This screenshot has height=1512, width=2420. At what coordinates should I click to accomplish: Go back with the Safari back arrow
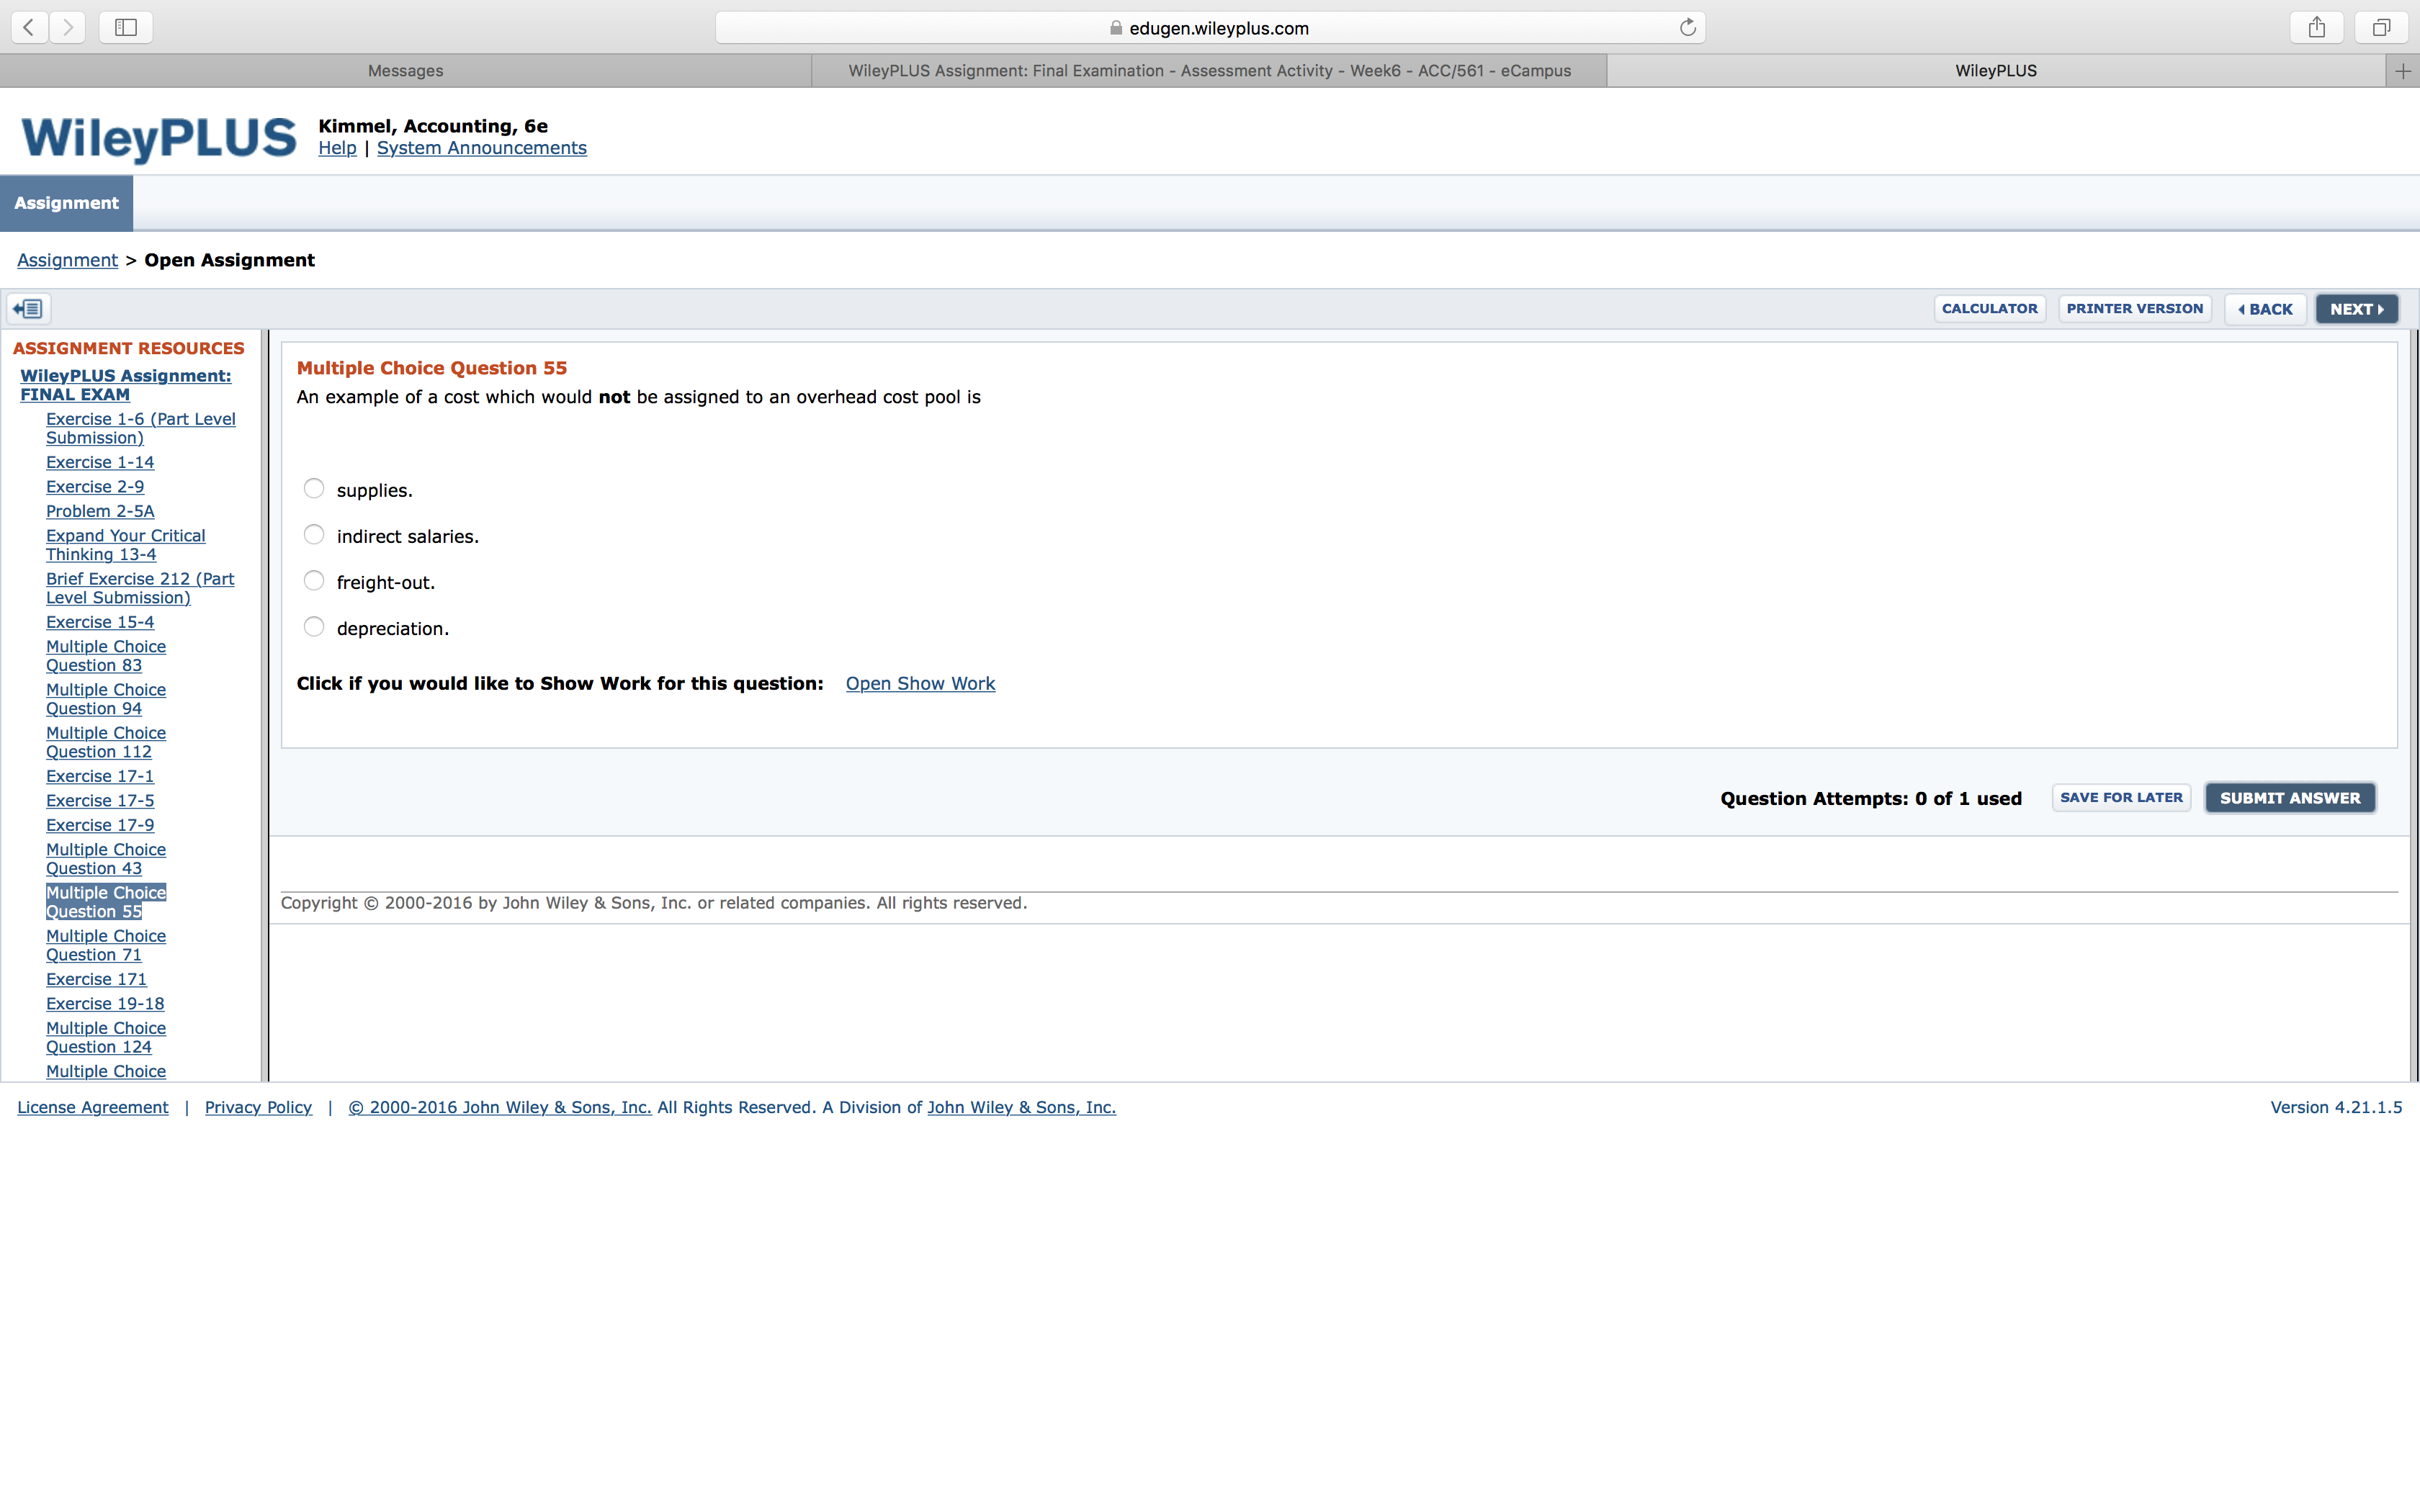pyautogui.click(x=30, y=28)
